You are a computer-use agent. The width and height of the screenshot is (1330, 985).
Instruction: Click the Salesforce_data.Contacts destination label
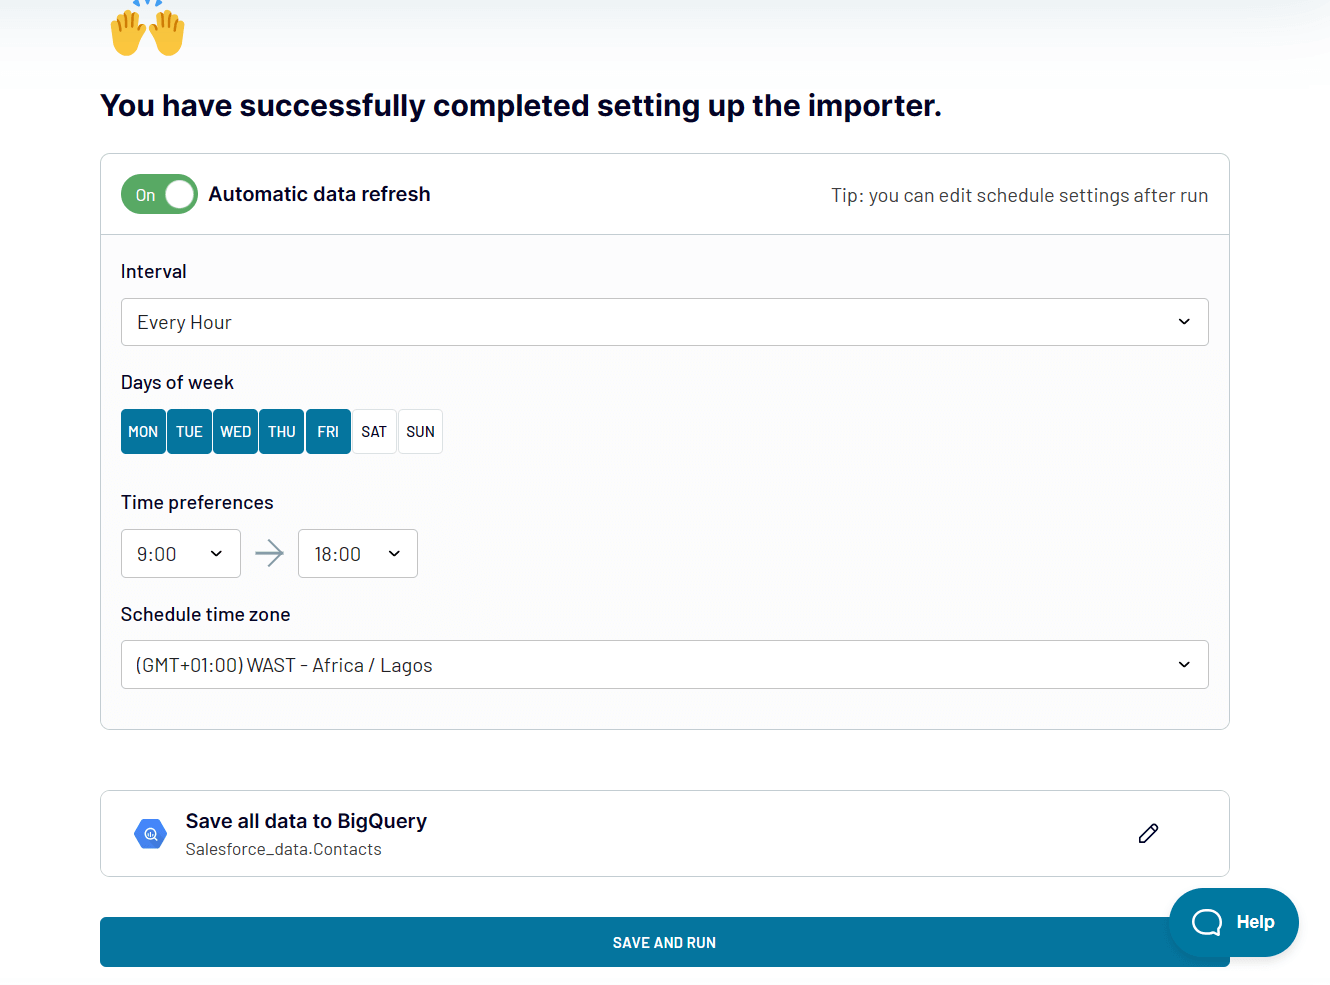click(x=284, y=848)
